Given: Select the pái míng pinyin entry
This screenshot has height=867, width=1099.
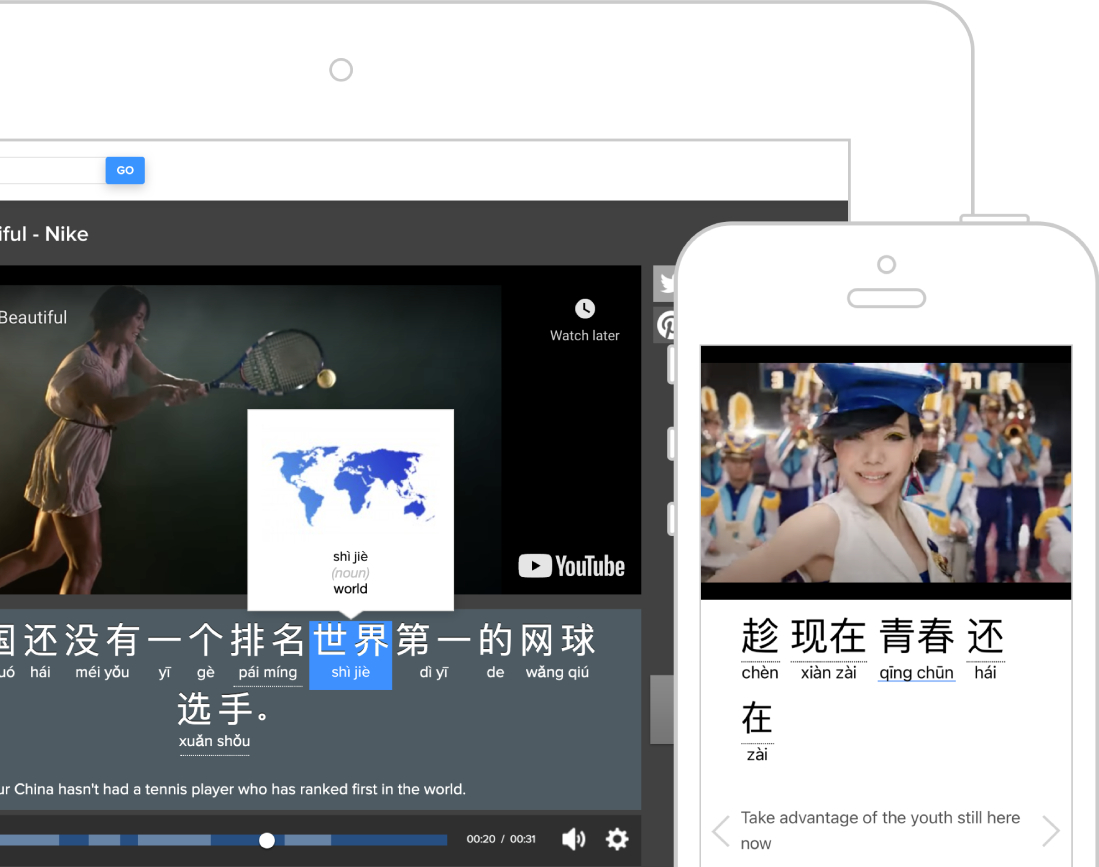Looking at the screenshot, I should [x=265, y=672].
